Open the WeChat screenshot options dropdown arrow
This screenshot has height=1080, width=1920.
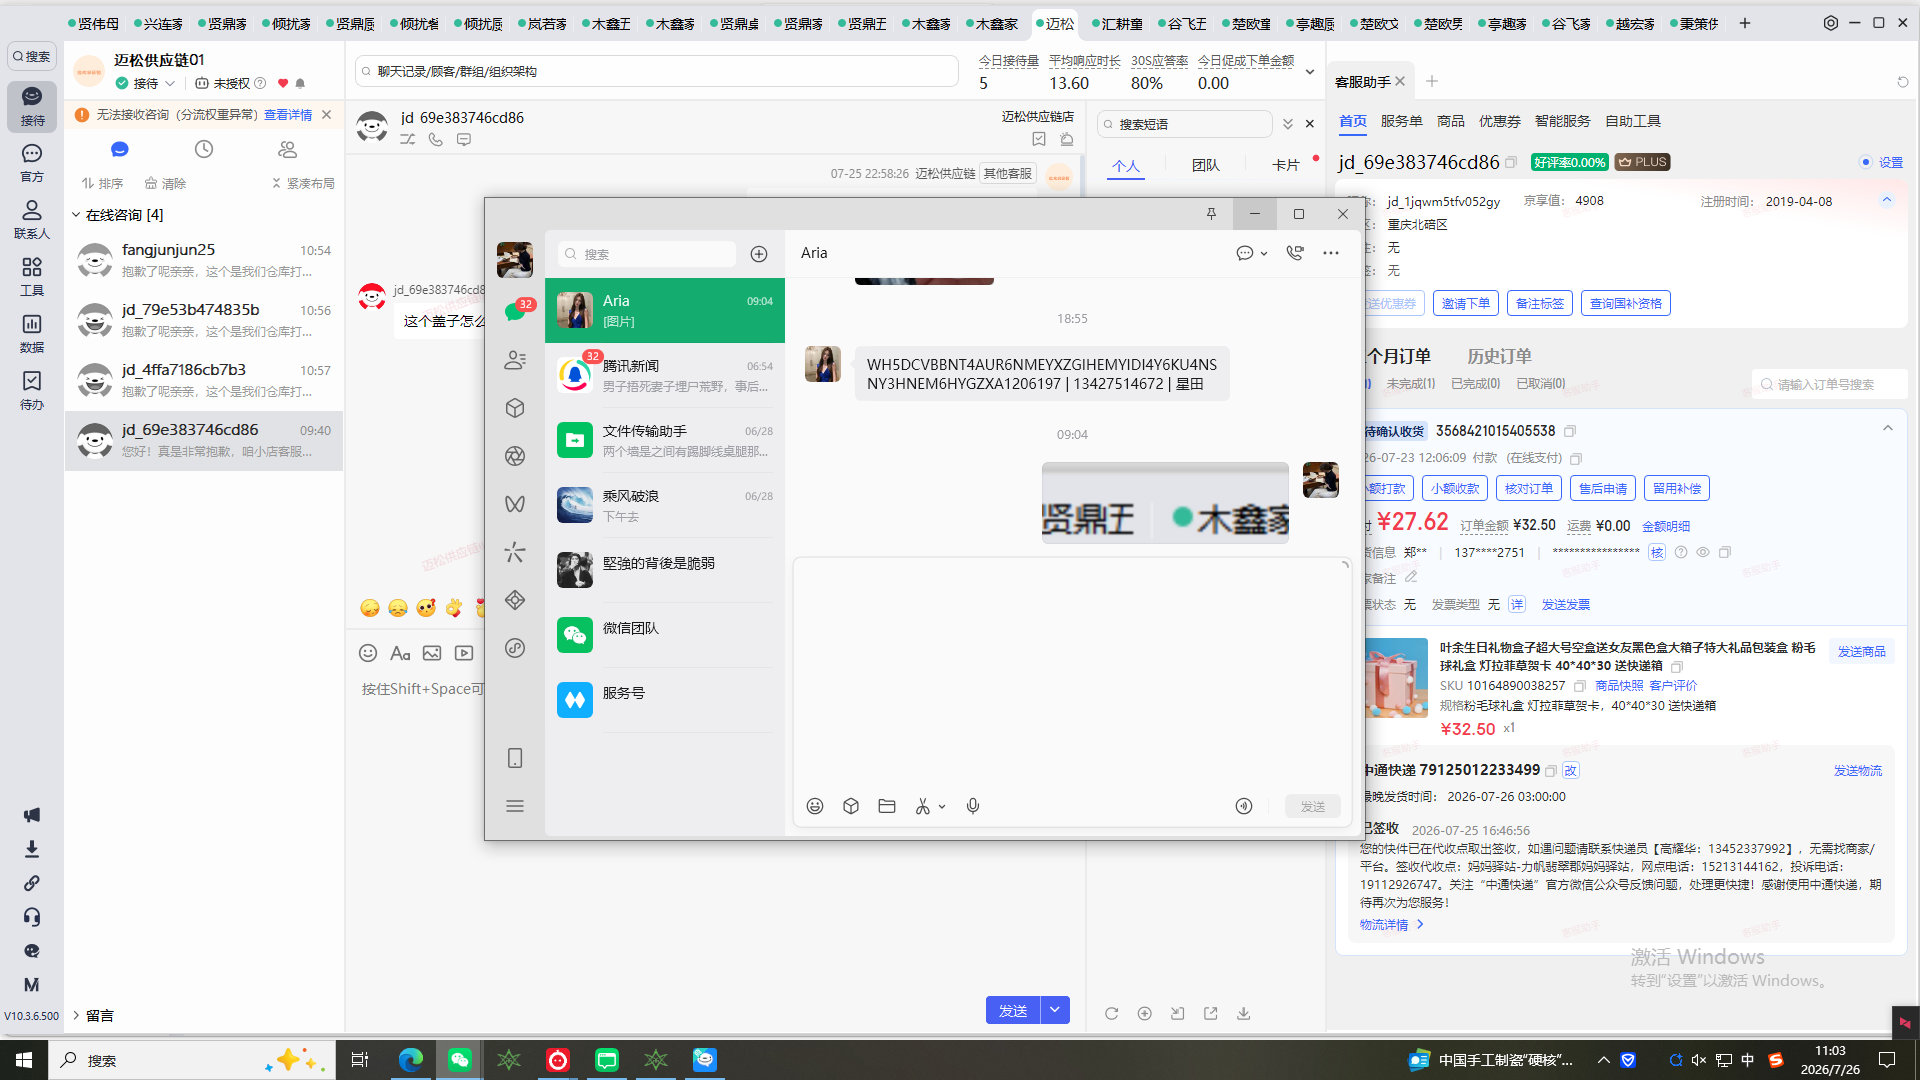(x=942, y=806)
